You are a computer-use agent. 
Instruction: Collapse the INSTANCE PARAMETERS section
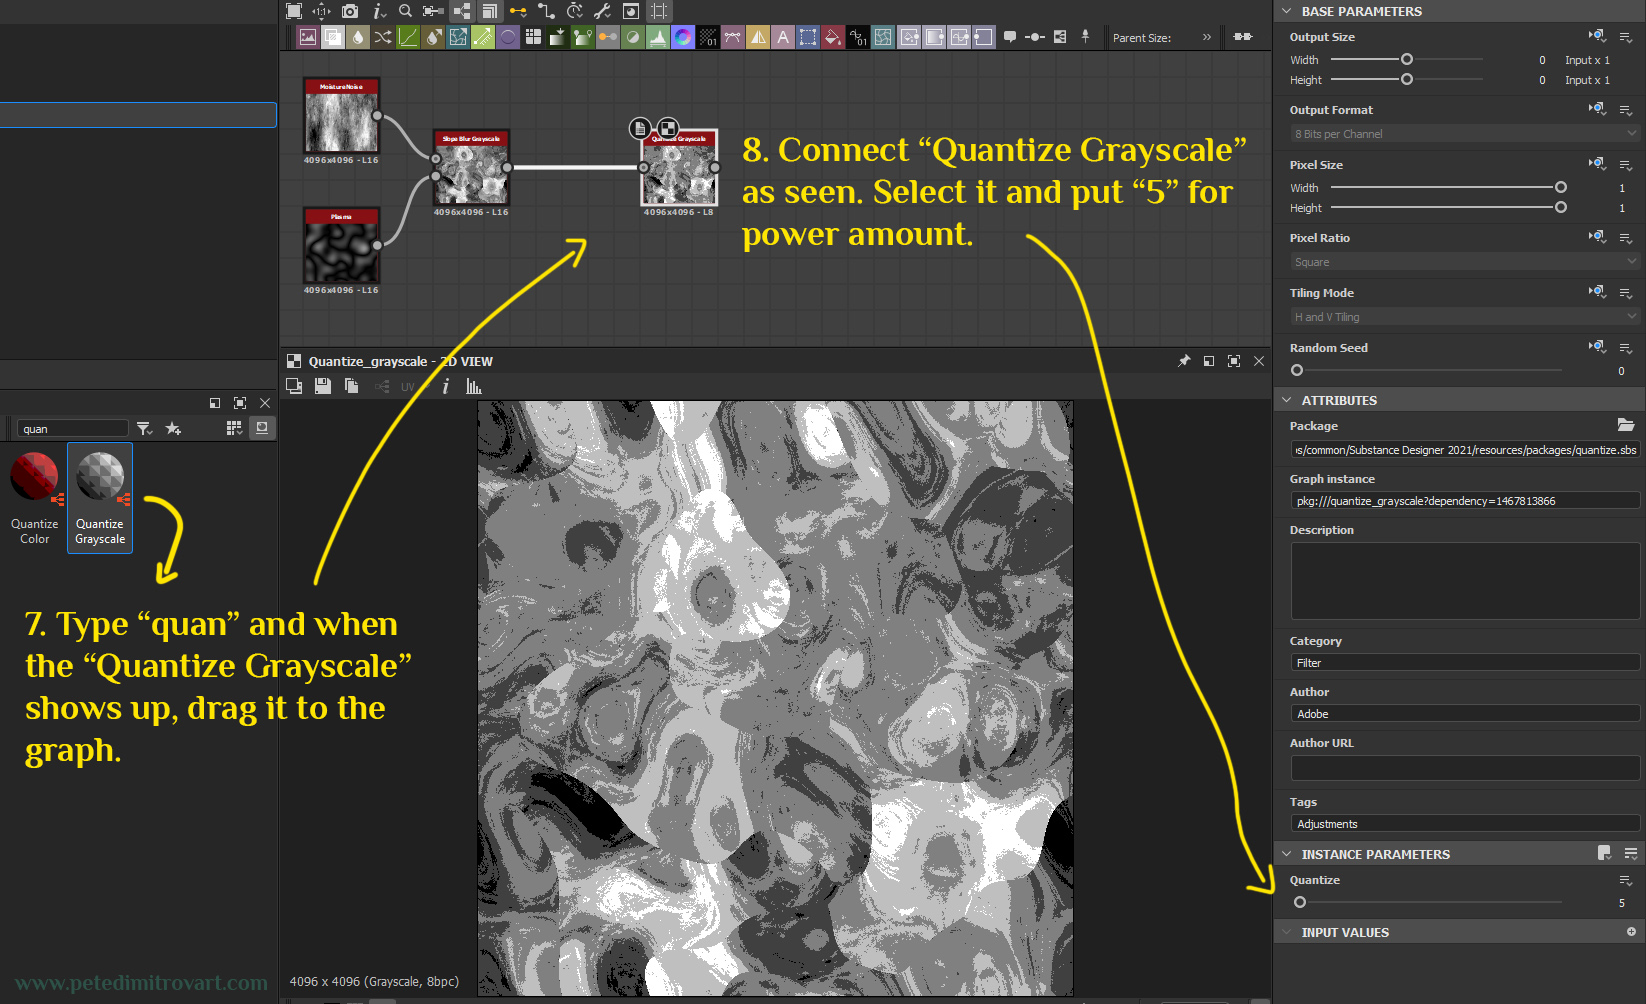pos(1287,854)
